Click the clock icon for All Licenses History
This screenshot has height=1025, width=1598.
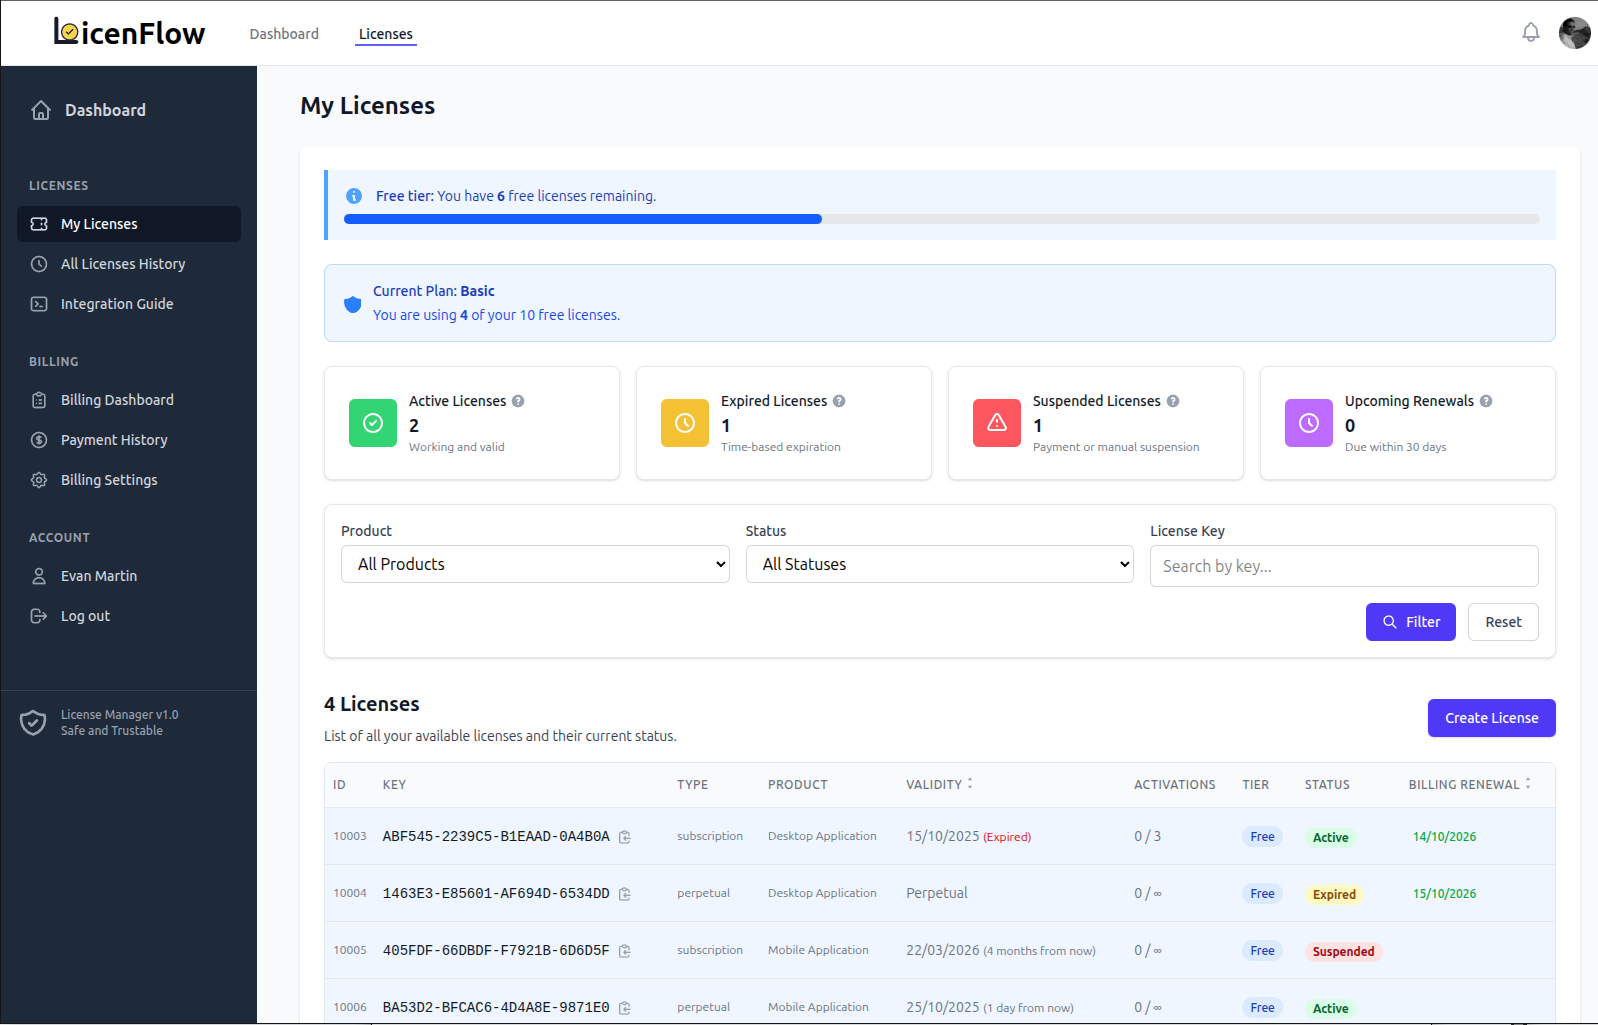tap(39, 264)
